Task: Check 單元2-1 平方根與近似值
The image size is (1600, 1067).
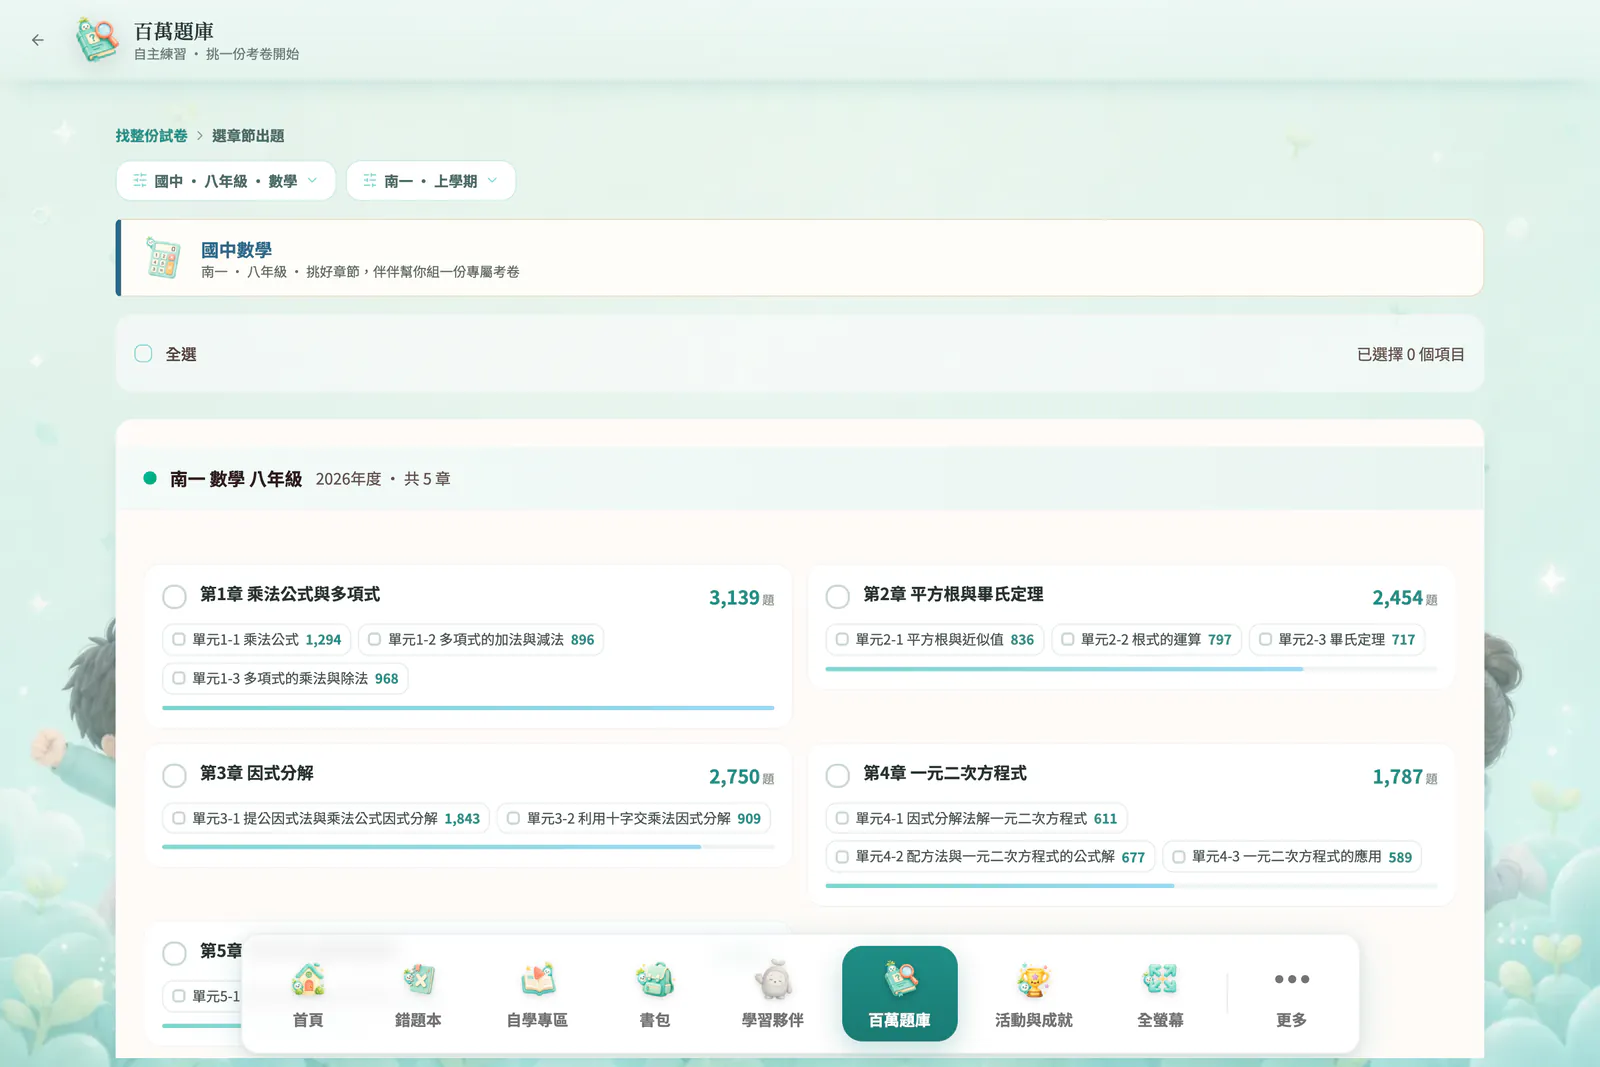Action: 842,640
